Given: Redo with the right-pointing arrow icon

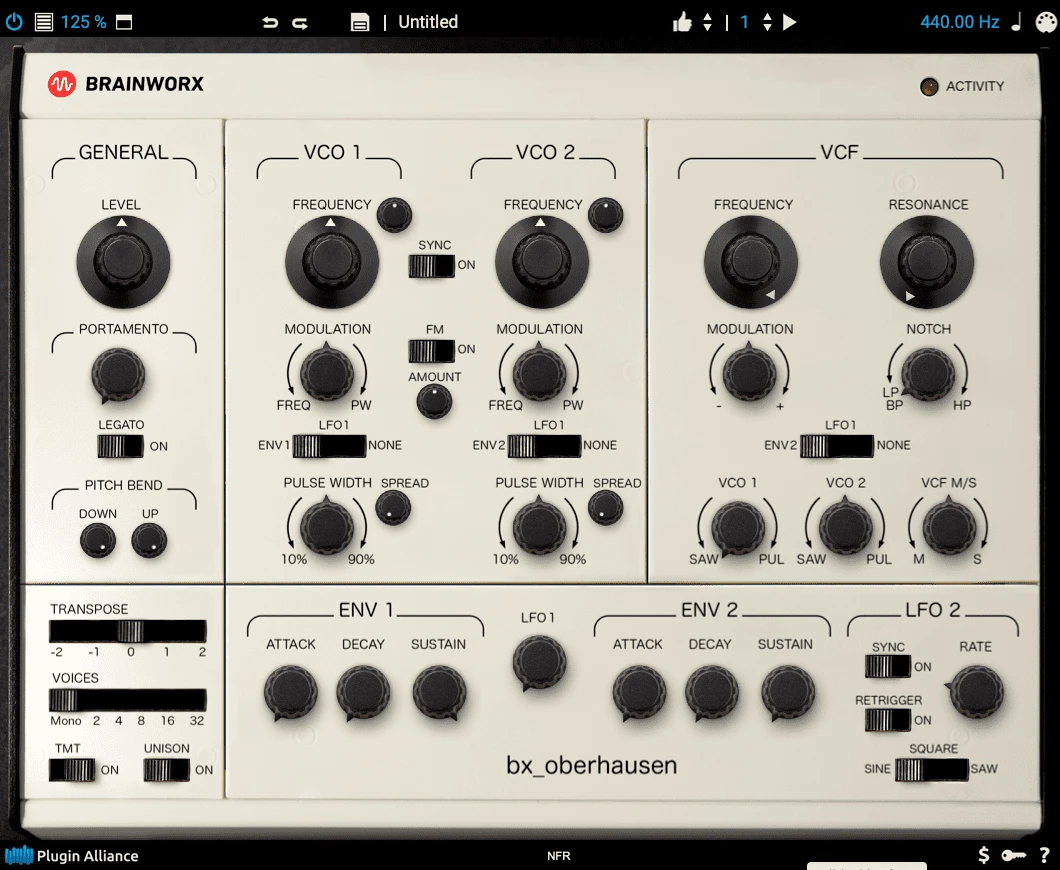Looking at the screenshot, I should 300,22.
